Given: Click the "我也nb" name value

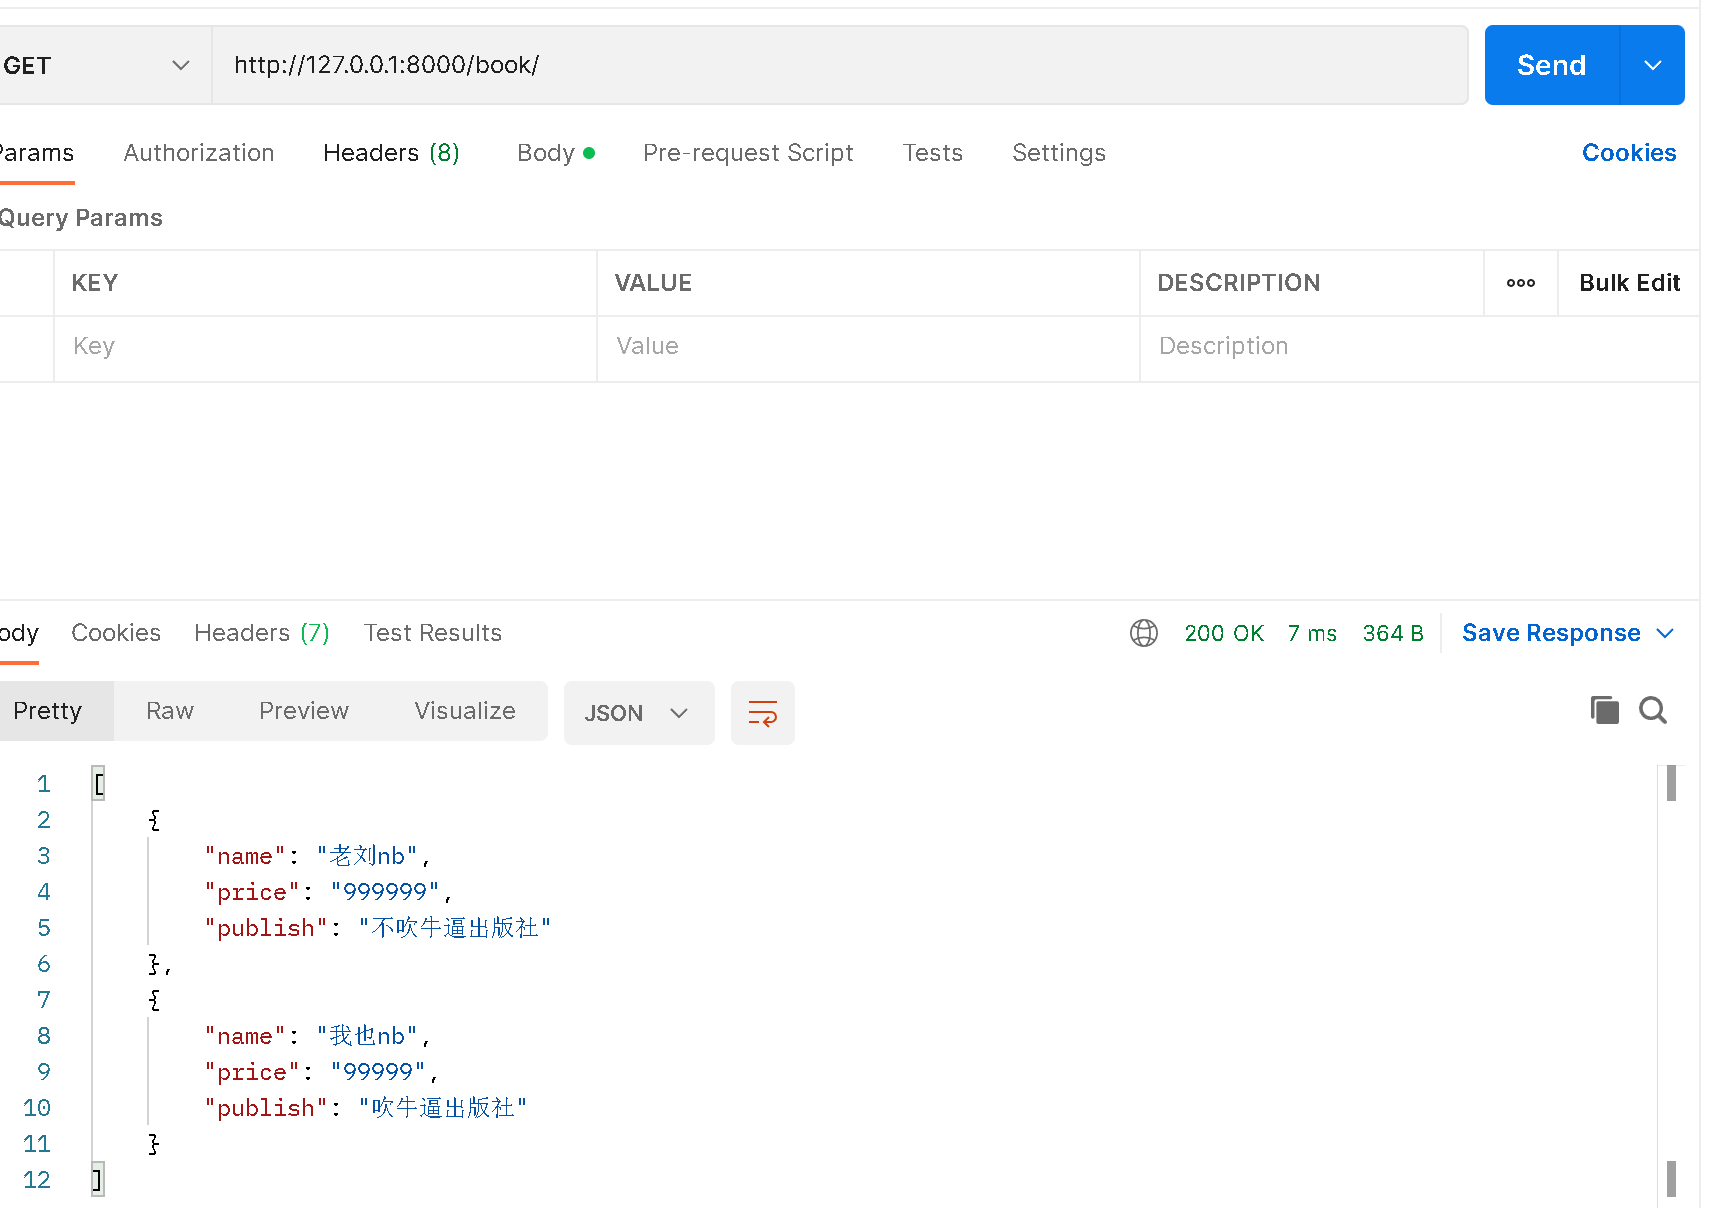Looking at the screenshot, I should point(367,1036).
